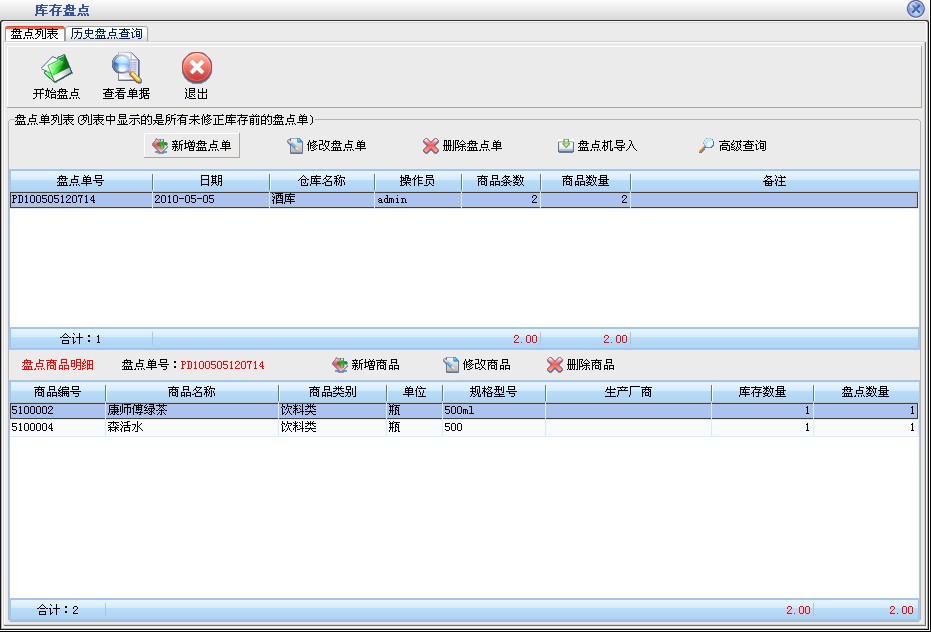Close the 库存盘点 window
This screenshot has width=931, height=632.
[915, 9]
